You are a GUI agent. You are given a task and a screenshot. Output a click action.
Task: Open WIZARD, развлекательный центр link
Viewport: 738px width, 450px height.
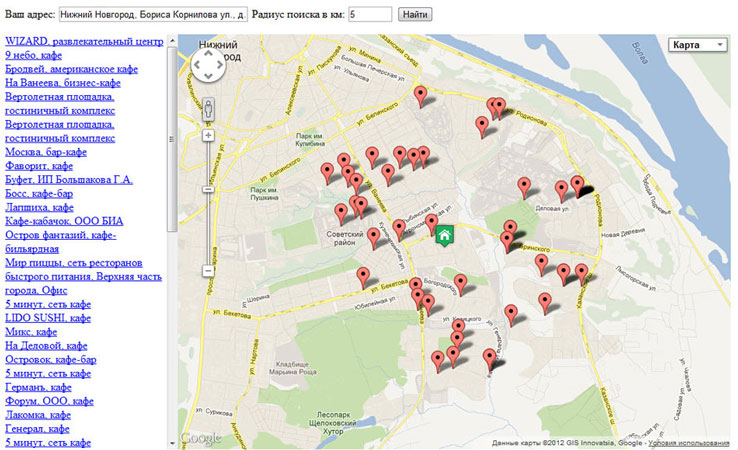pos(84,41)
